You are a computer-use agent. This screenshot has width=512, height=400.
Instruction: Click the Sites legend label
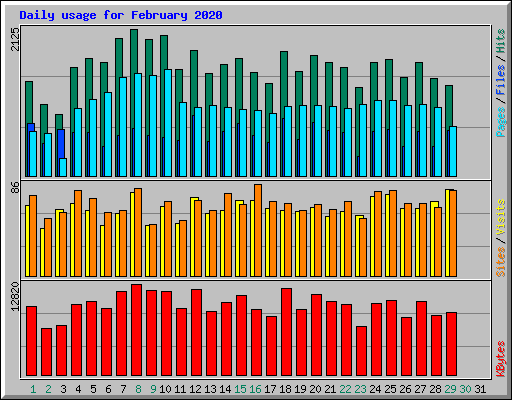[501, 262]
